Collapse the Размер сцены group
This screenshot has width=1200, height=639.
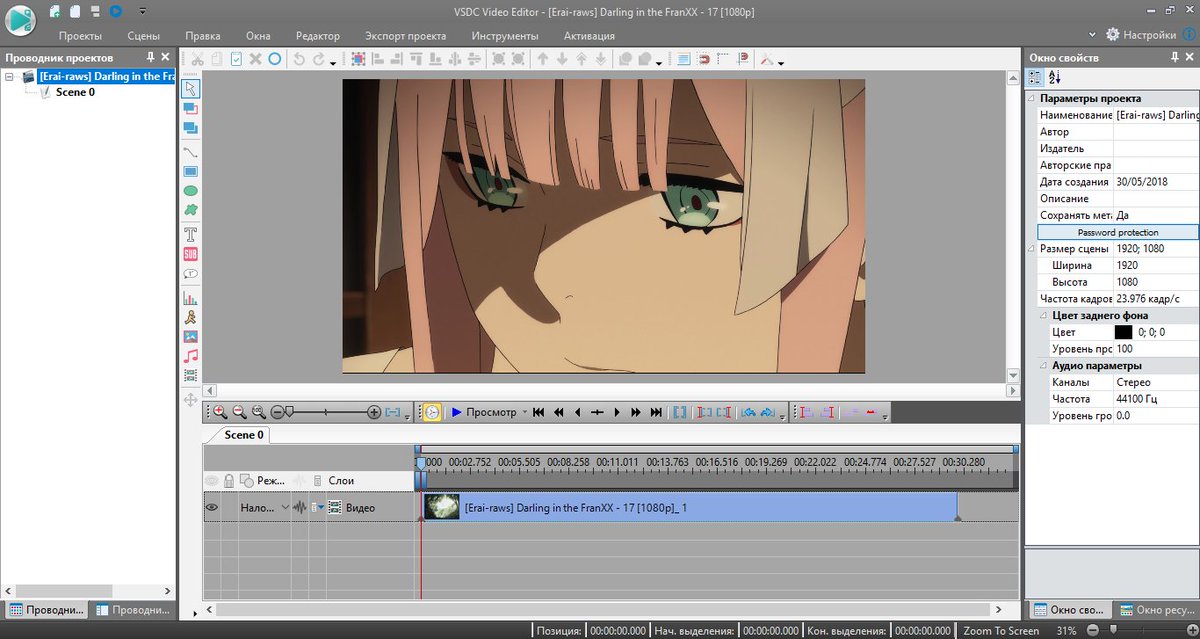click(x=1032, y=248)
